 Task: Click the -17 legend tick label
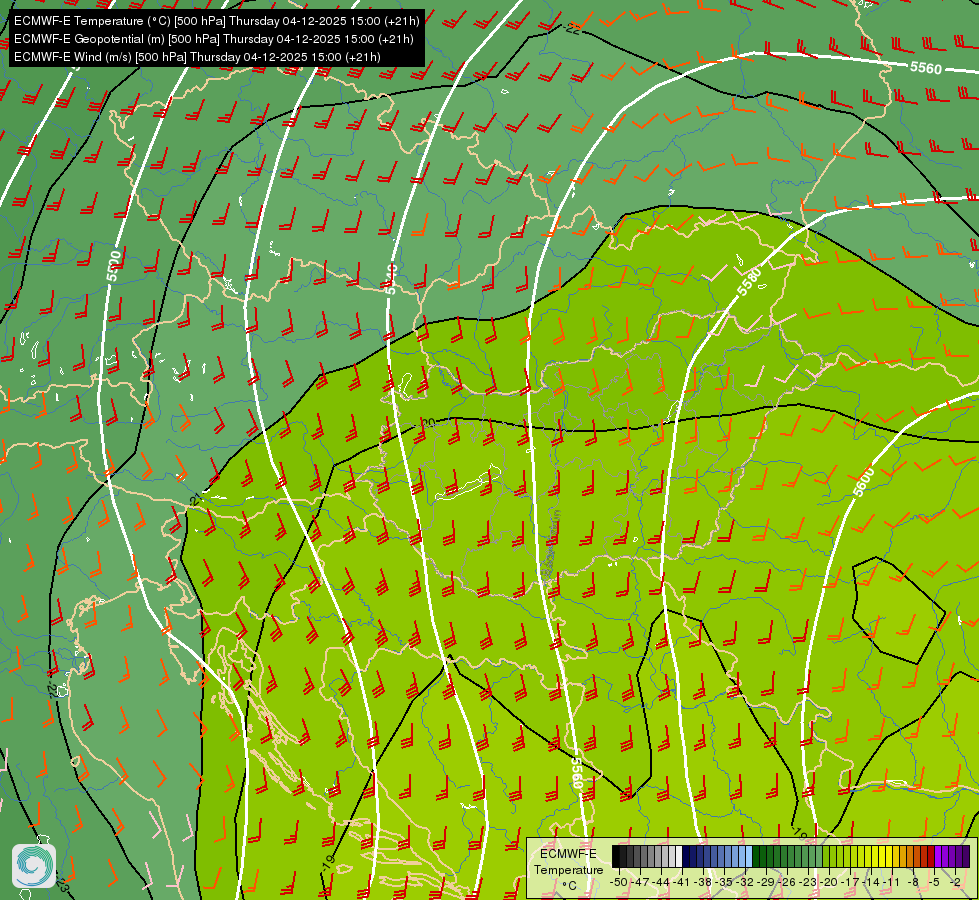(850, 882)
